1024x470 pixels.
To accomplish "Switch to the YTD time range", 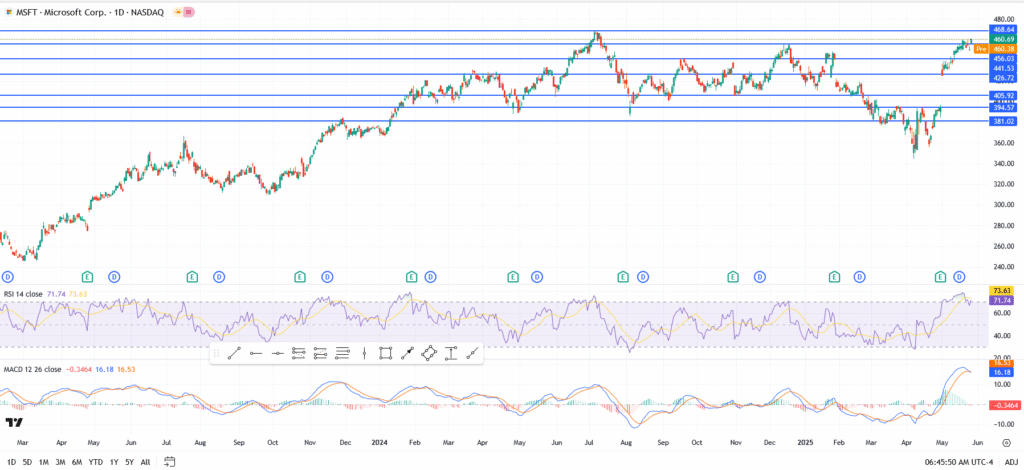I will 95,462.
